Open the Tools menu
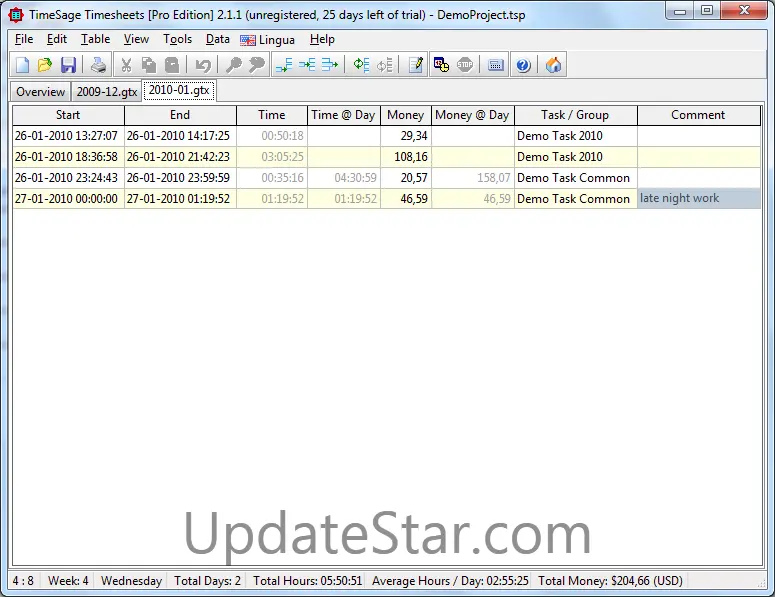 pos(177,39)
